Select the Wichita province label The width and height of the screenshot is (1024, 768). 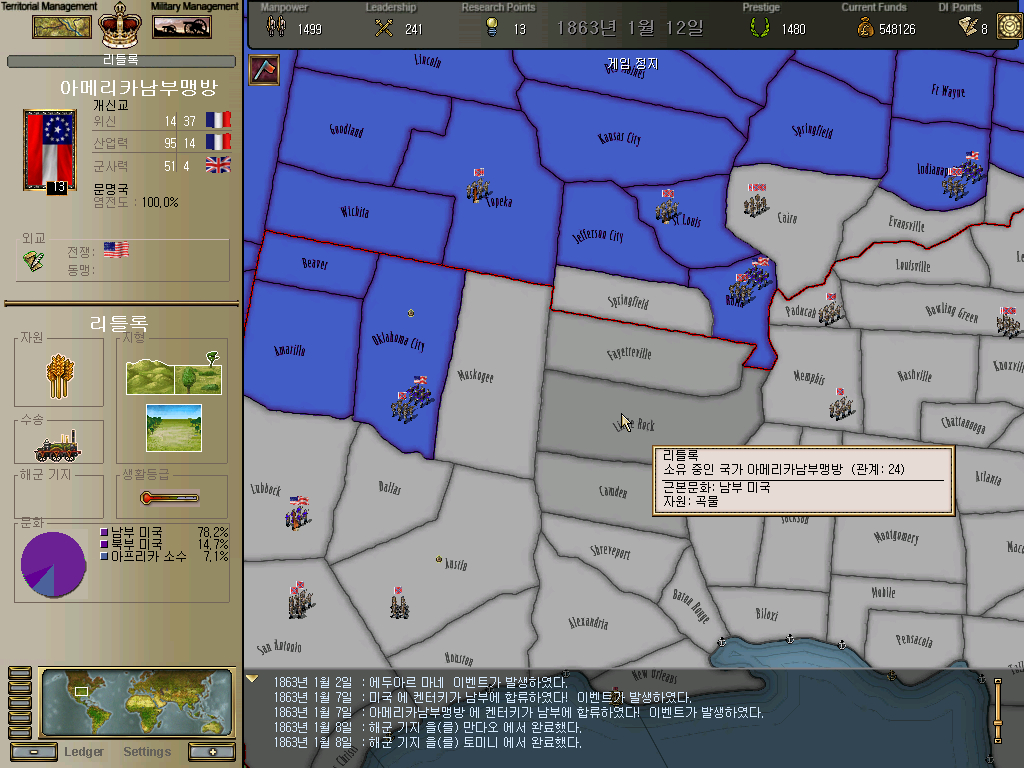coord(355,211)
